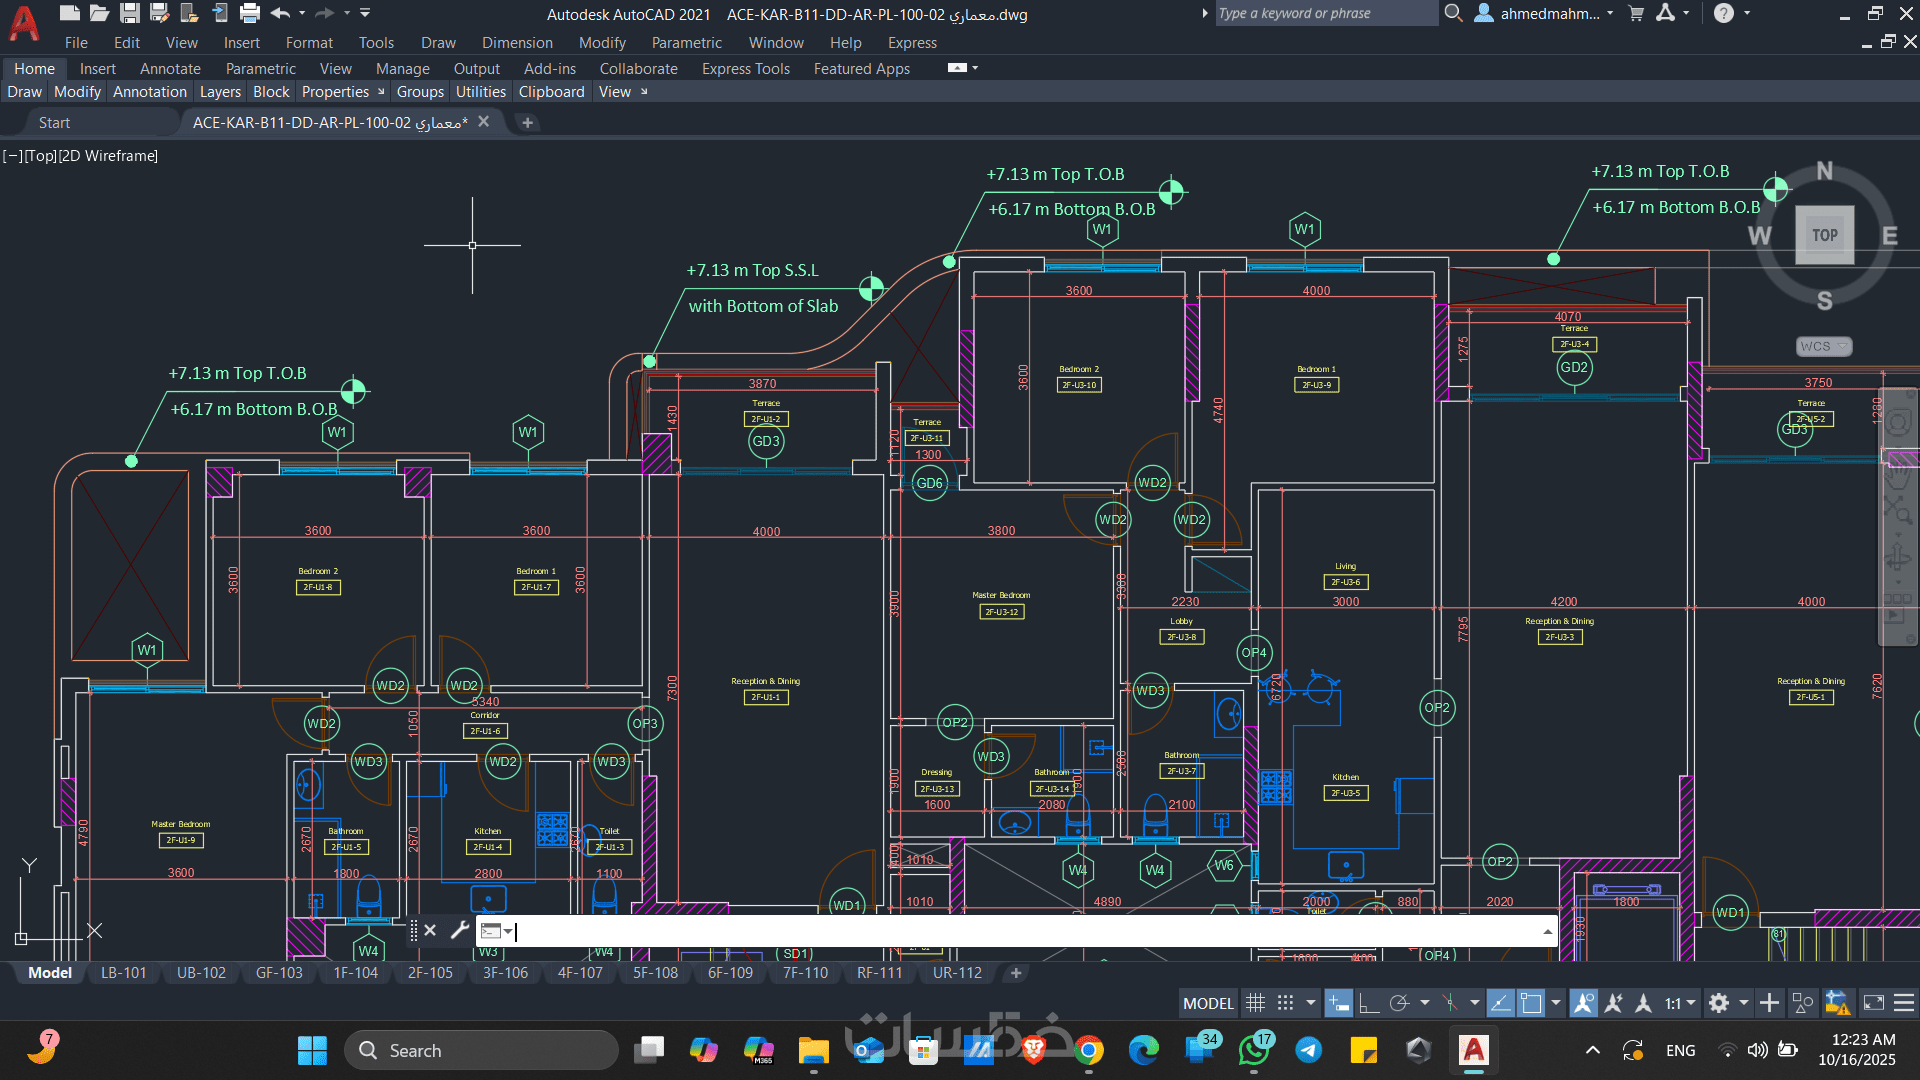This screenshot has width=1920, height=1080.
Task: Click the Plot (print) icon
Action: [250, 13]
